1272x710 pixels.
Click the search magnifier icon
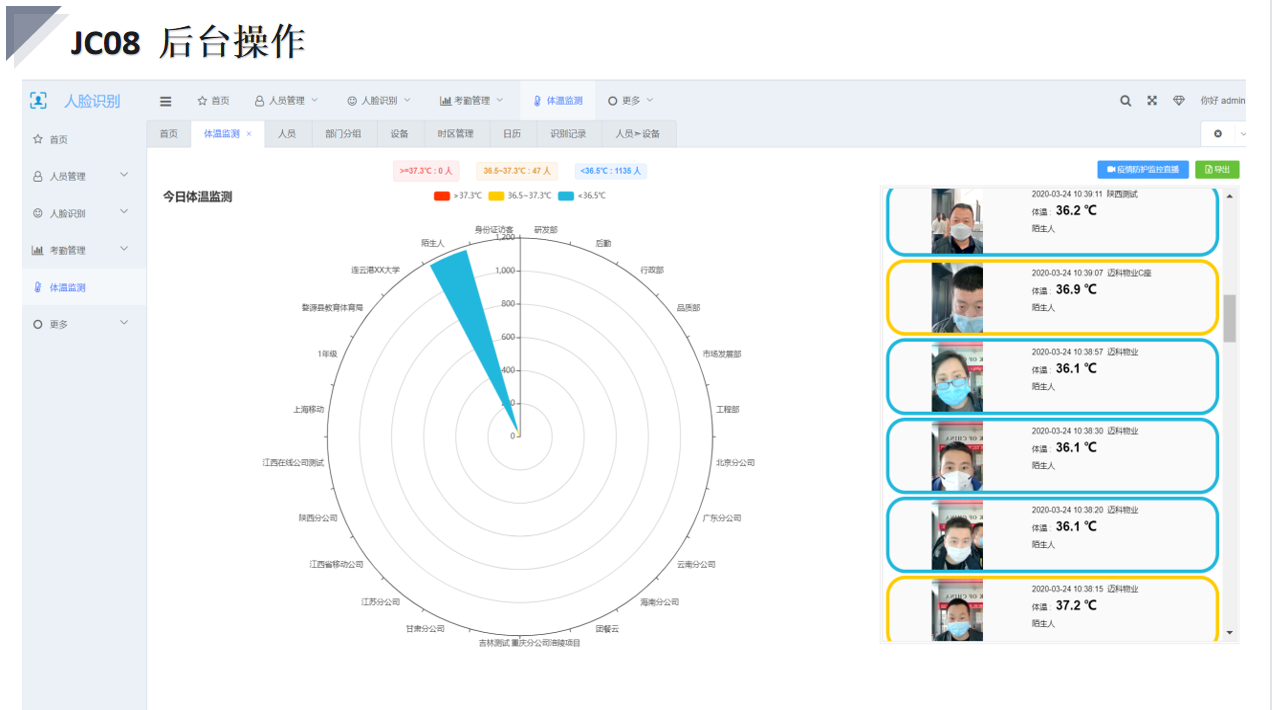[x=1126, y=101]
